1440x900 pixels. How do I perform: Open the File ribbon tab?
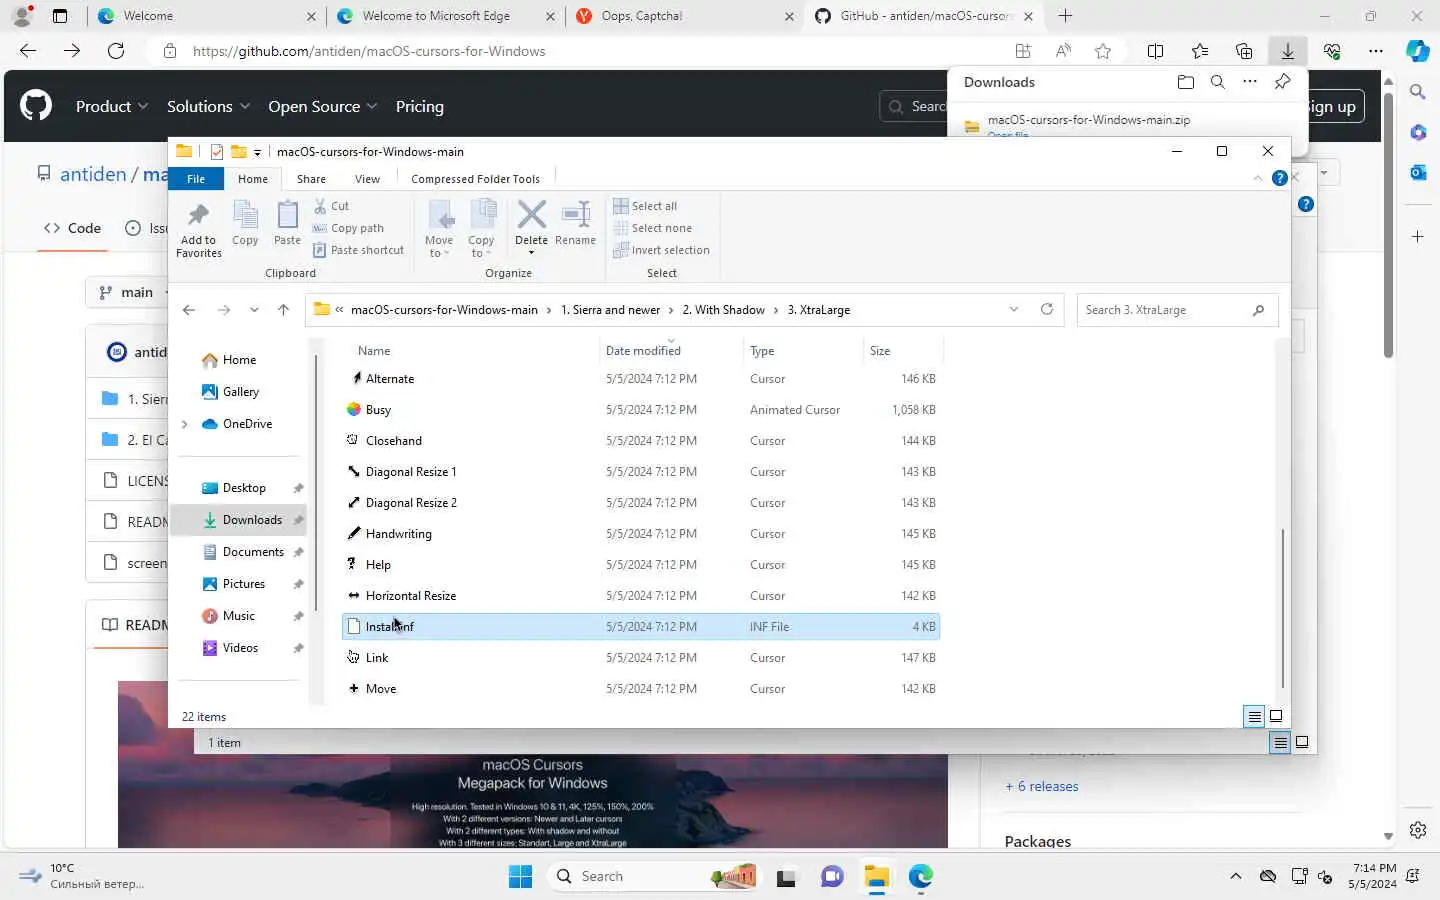pyautogui.click(x=196, y=179)
